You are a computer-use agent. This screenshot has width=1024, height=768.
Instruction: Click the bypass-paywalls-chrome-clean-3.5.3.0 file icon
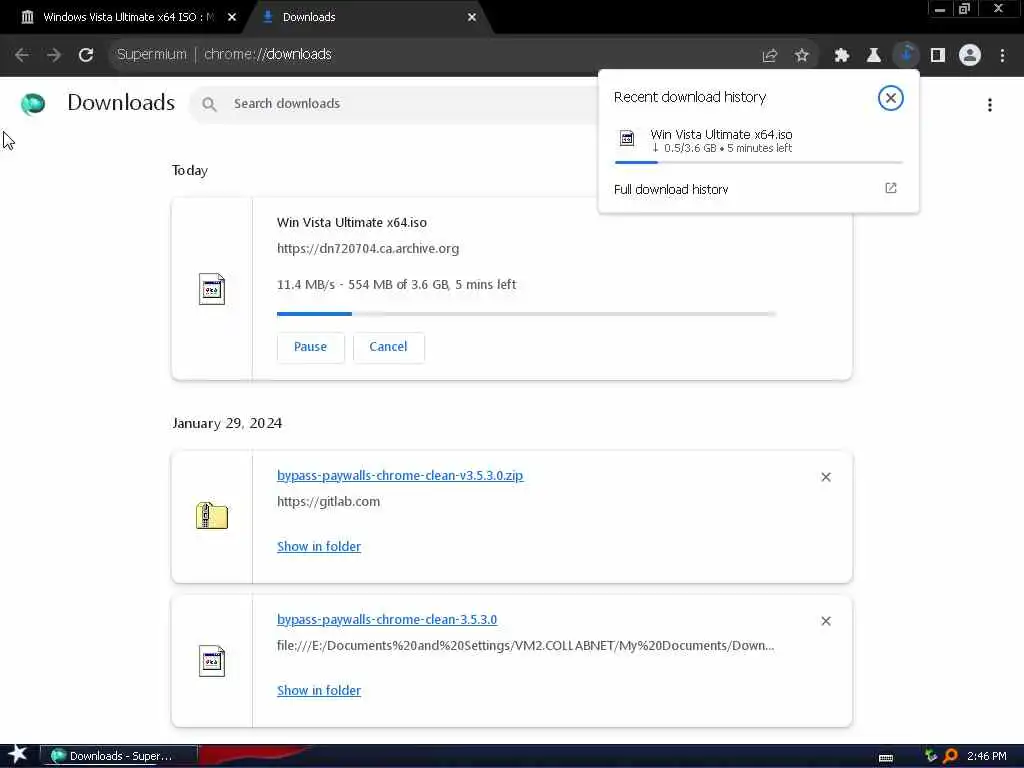coord(212,661)
